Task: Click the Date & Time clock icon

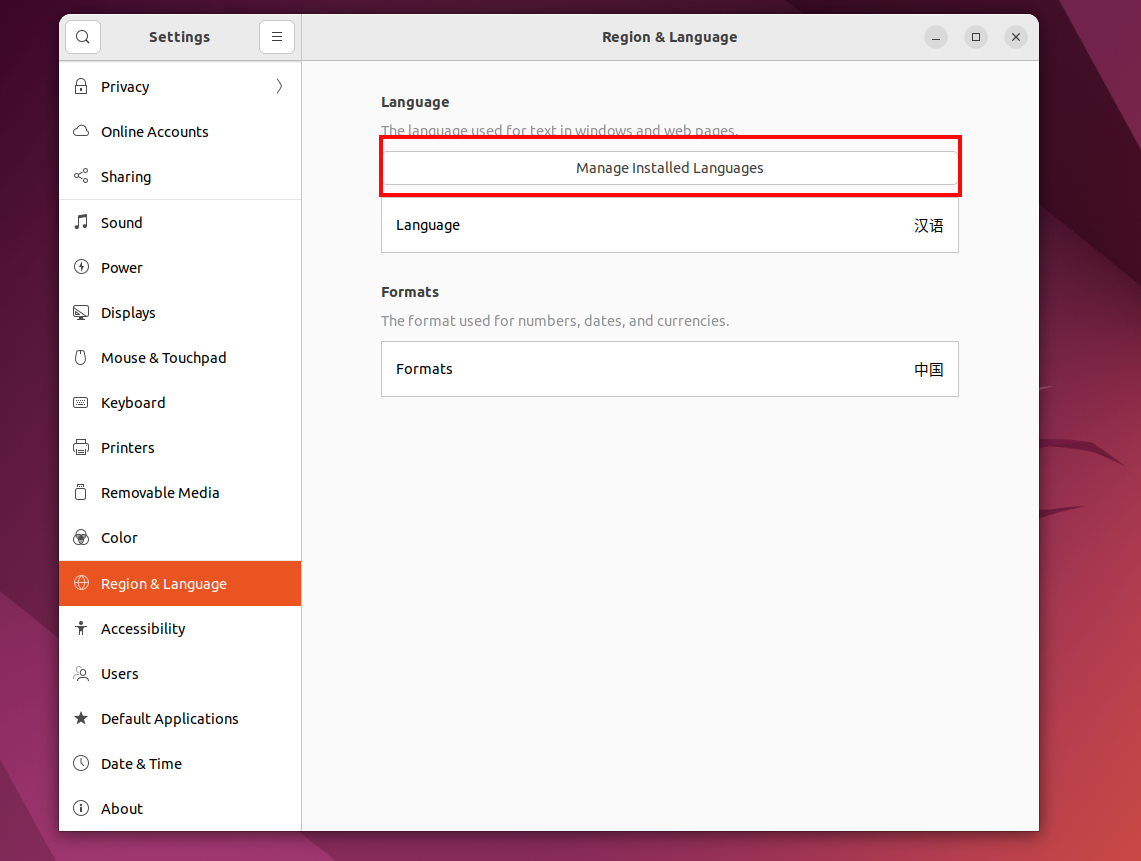Action: click(x=82, y=763)
